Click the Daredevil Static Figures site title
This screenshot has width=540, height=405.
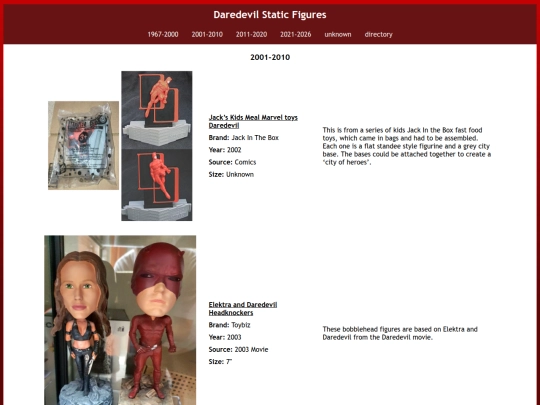coord(270,15)
